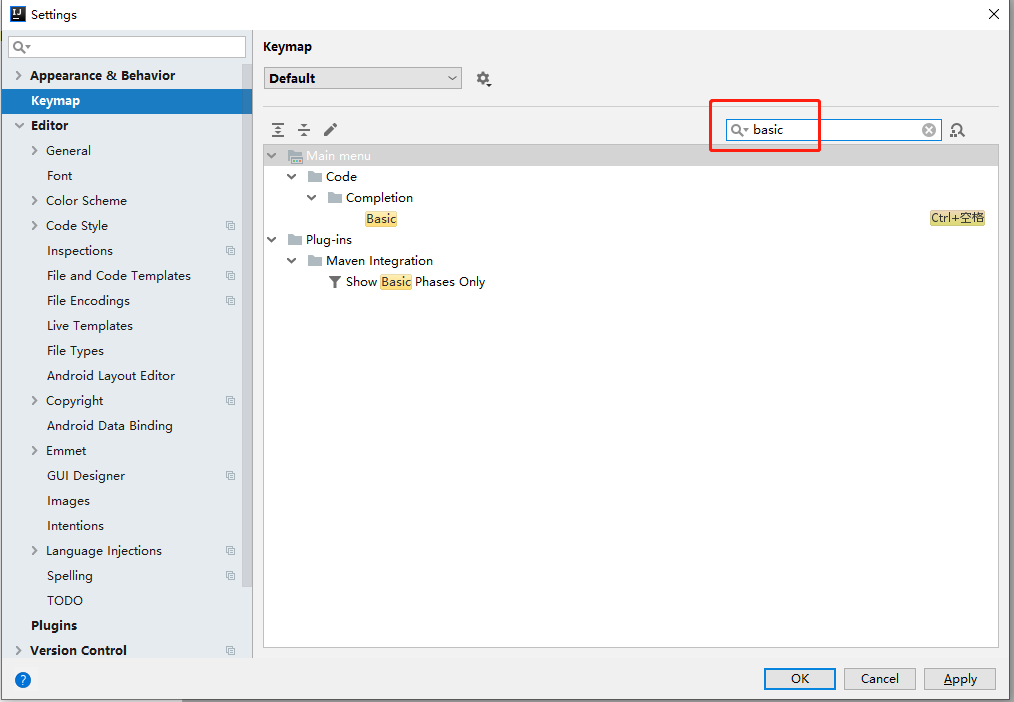Focus the settings sidebar search field

click(127, 47)
